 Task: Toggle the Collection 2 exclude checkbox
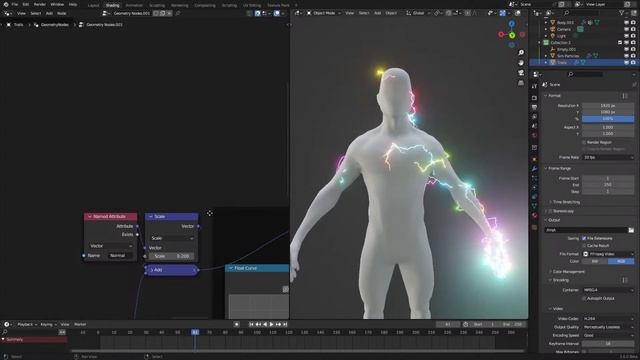pyautogui.click(x=620, y=42)
